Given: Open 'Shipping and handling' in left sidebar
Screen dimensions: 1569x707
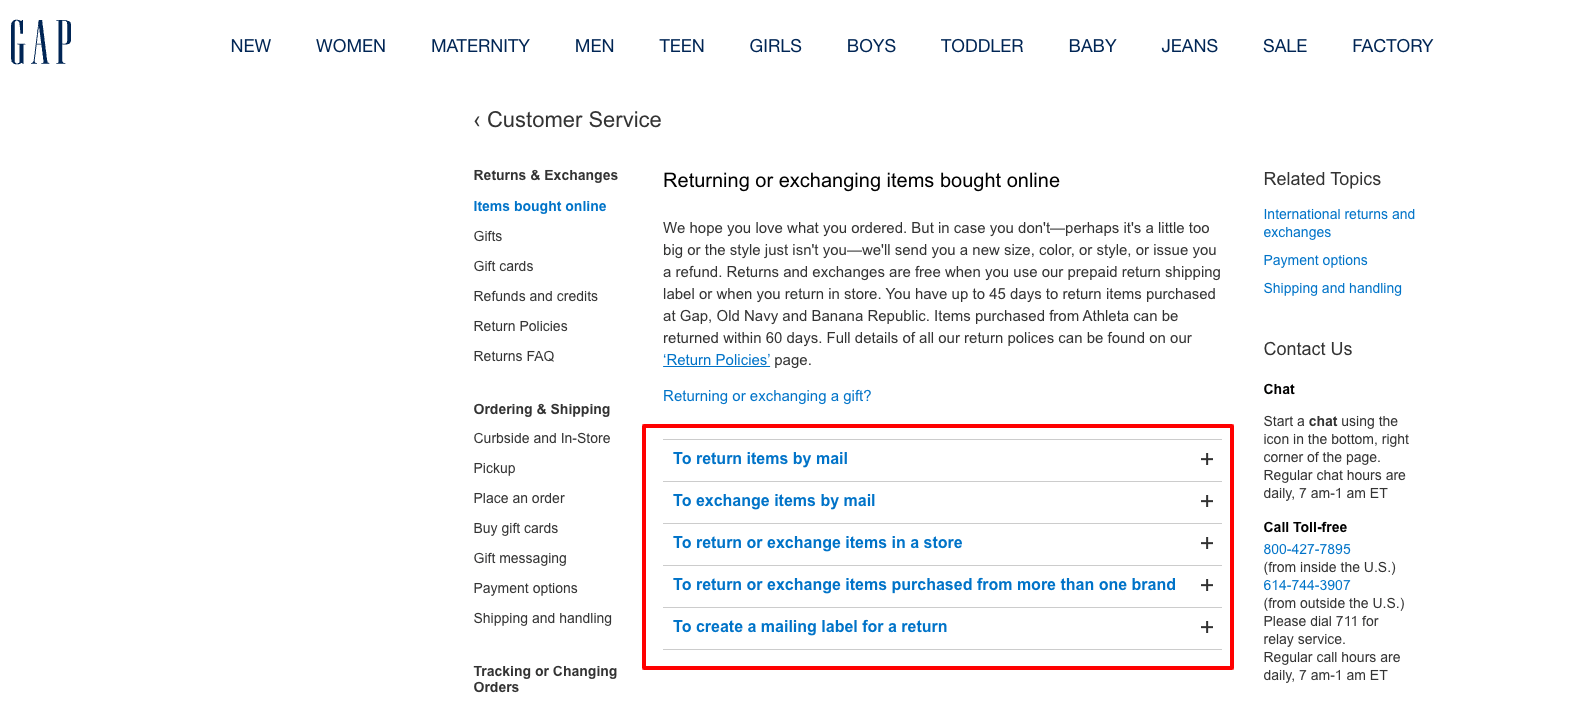Looking at the screenshot, I should point(542,618).
